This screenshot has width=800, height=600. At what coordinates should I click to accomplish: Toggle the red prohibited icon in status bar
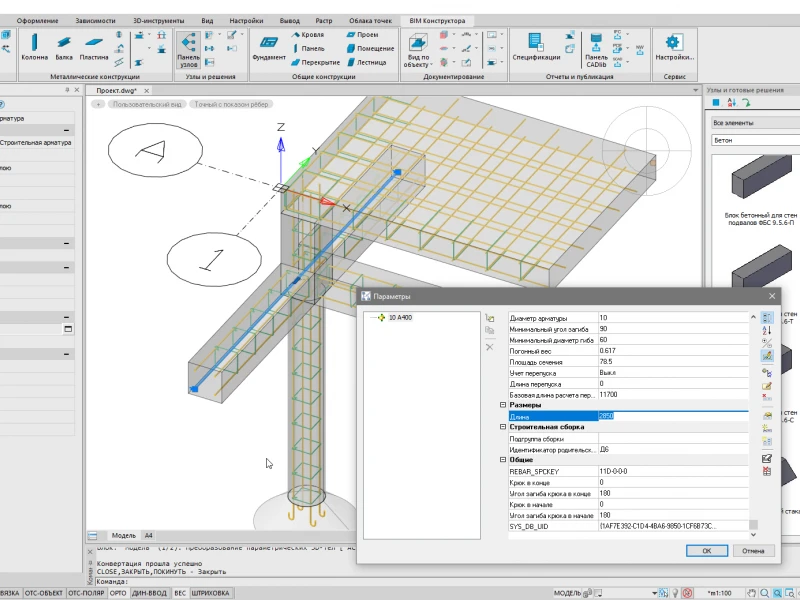pyautogui.click(x=687, y=593)
